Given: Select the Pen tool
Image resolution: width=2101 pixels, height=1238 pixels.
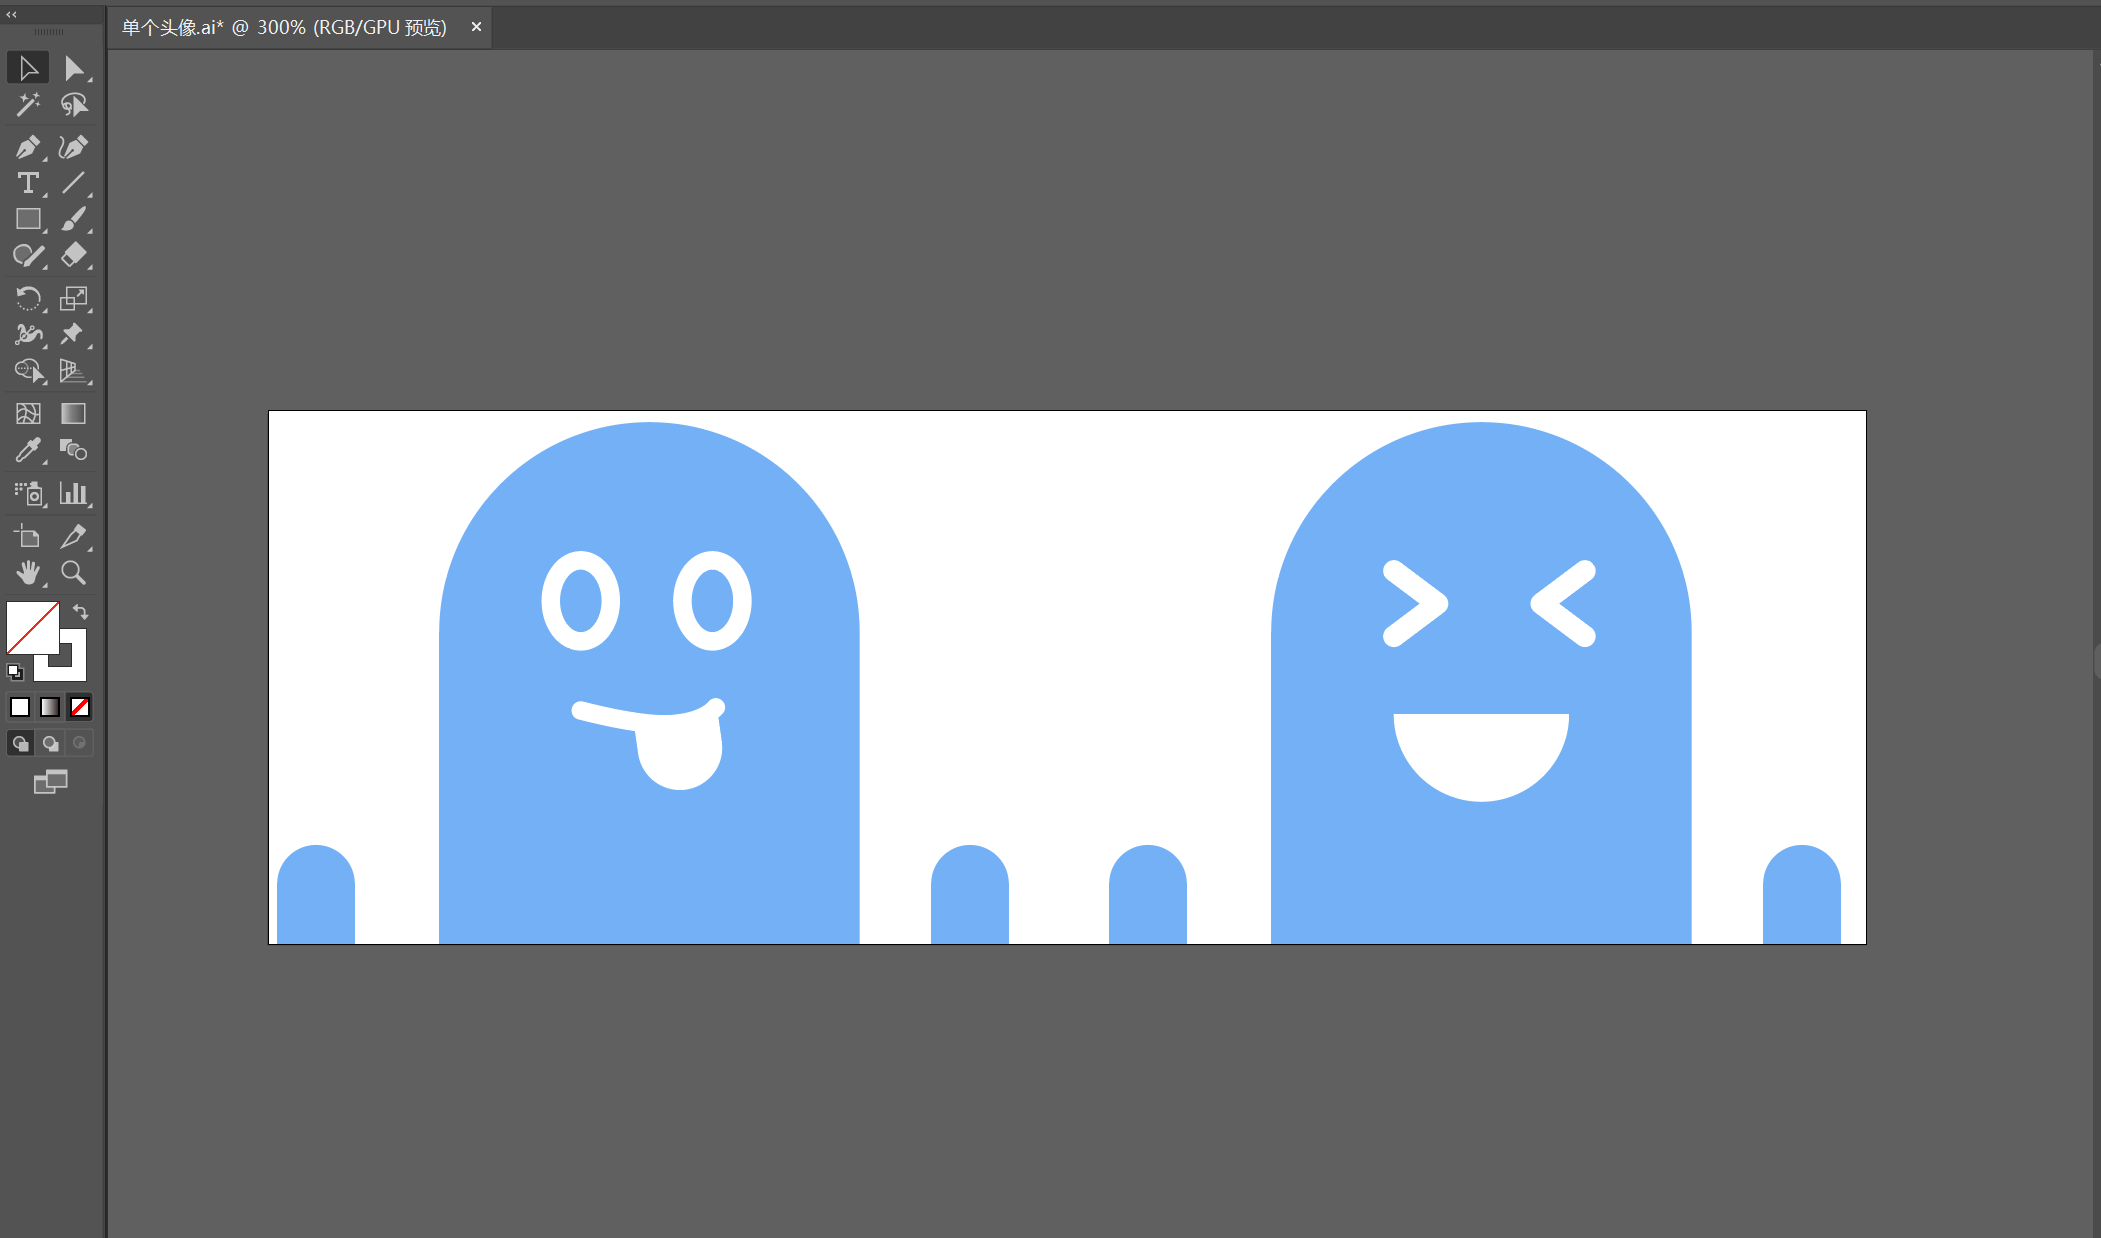Looking at the screenshot, I should 28,147.
